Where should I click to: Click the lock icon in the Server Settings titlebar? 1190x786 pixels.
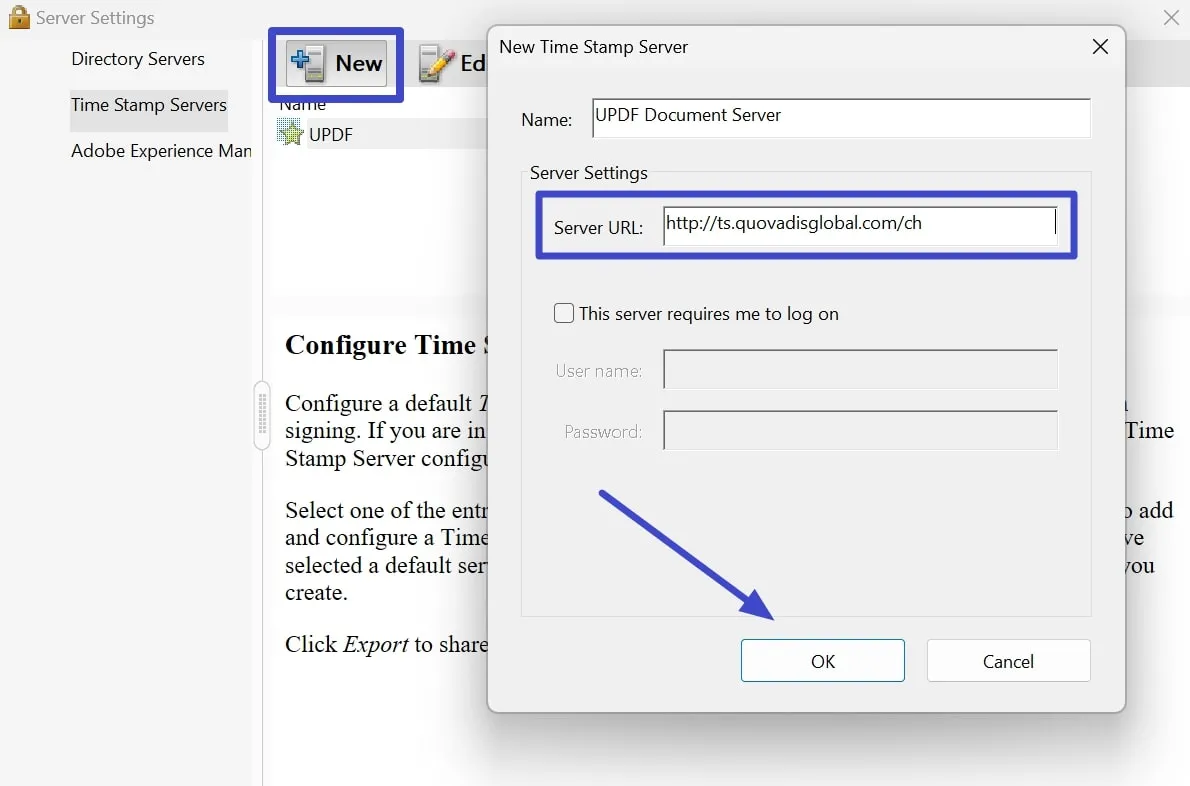(17, 17)
